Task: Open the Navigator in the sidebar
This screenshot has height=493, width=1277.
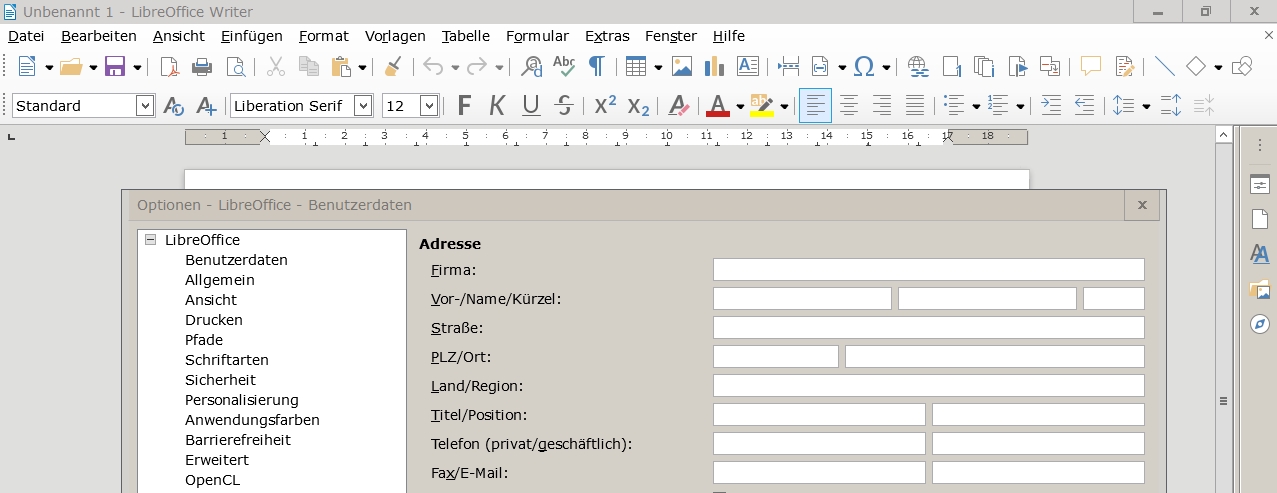Action: point(1259,324)
